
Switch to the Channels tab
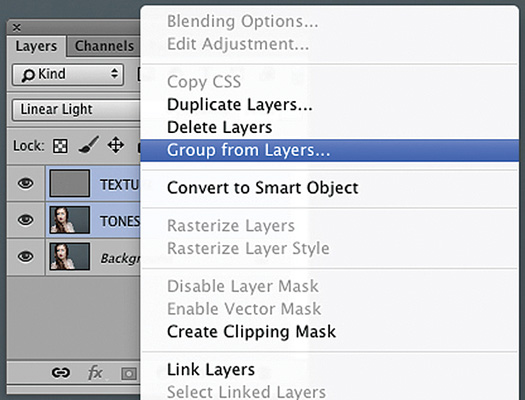(104, 46)
